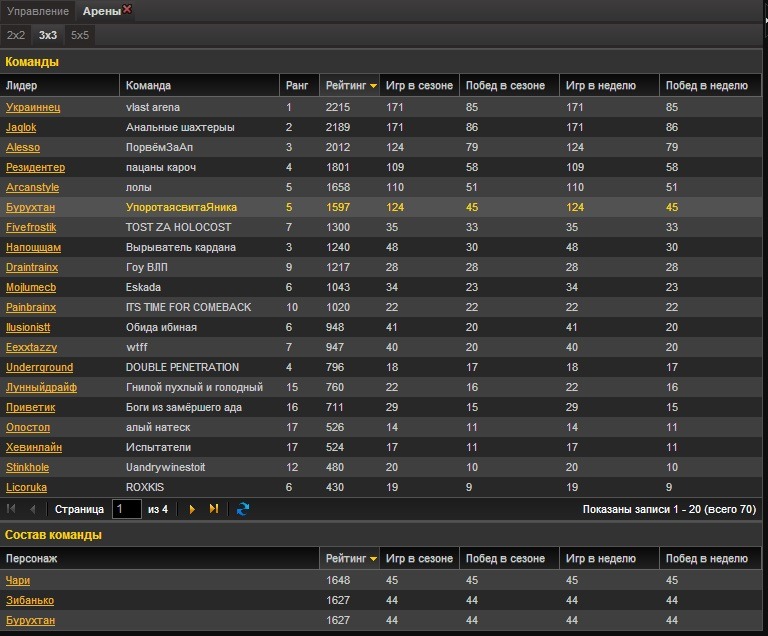Go to next page of teams
Viewport: 768px width, 636px height.
(x=192, y=509)
